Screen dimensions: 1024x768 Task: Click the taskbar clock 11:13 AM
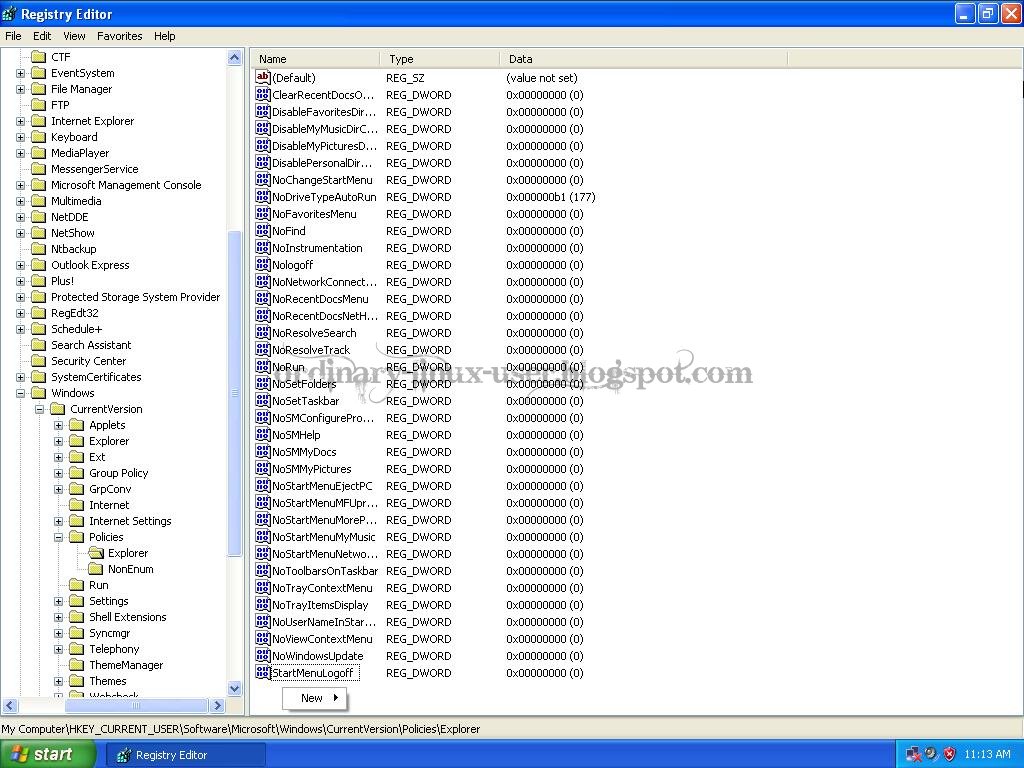point(987,754)
